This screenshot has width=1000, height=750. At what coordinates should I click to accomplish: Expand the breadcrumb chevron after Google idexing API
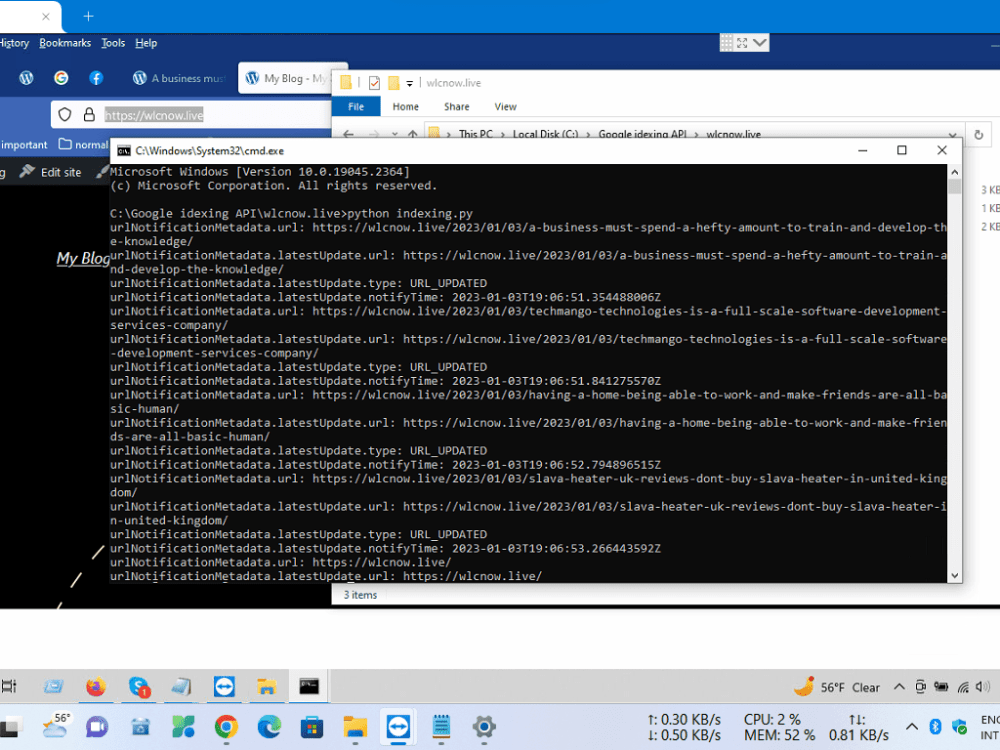click(x=695, y=134)
